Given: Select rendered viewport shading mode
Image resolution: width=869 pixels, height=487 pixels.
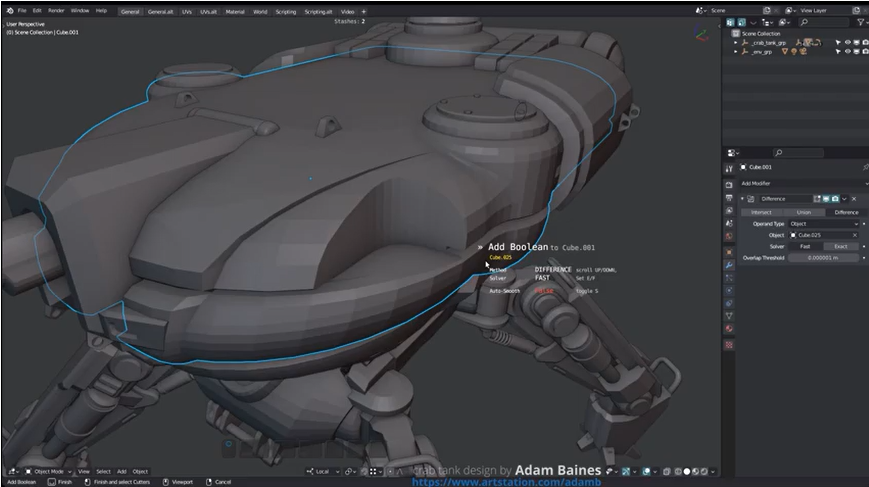Looking at the screenshot, I should [x=704, y=471].
